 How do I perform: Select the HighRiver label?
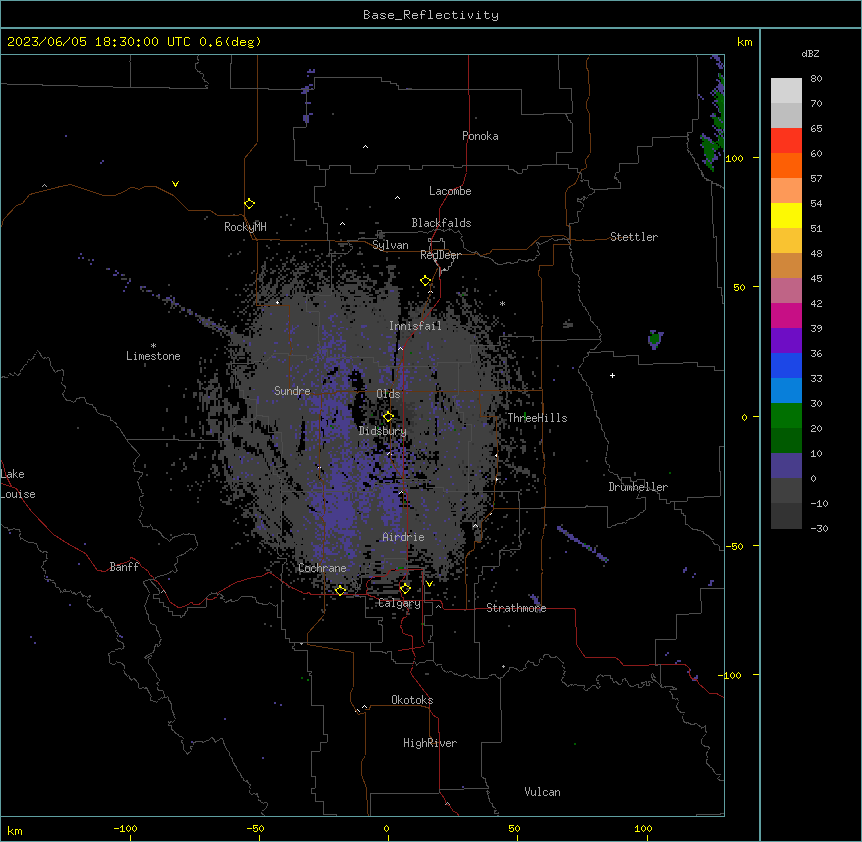coord(430,743)
